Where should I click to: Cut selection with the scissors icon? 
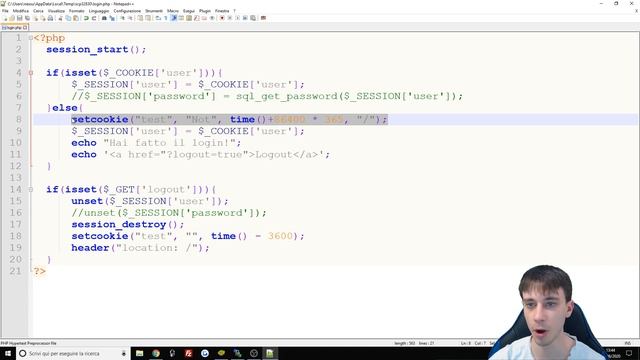(x=61, y=18)
